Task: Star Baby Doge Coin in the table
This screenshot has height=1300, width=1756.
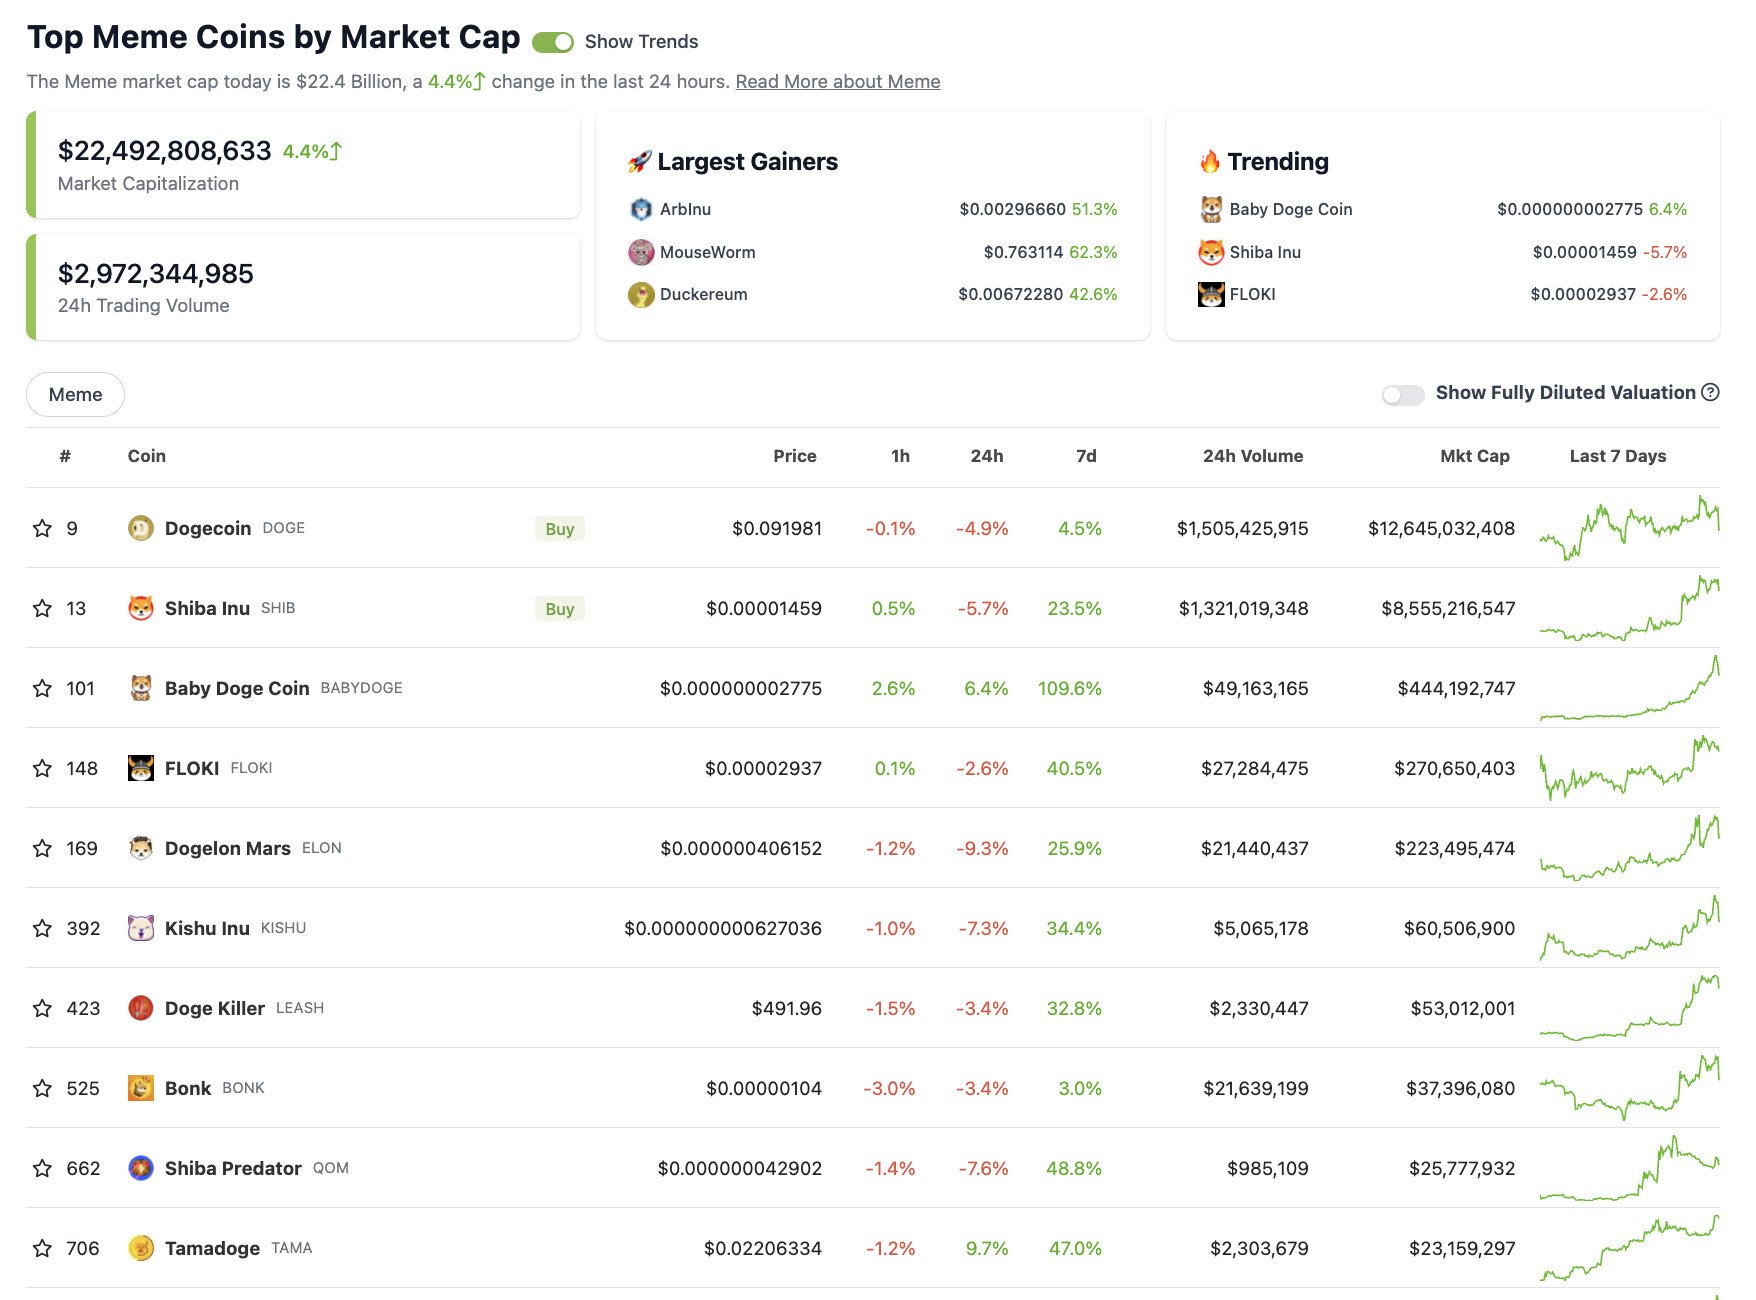Action: [42, 688]
